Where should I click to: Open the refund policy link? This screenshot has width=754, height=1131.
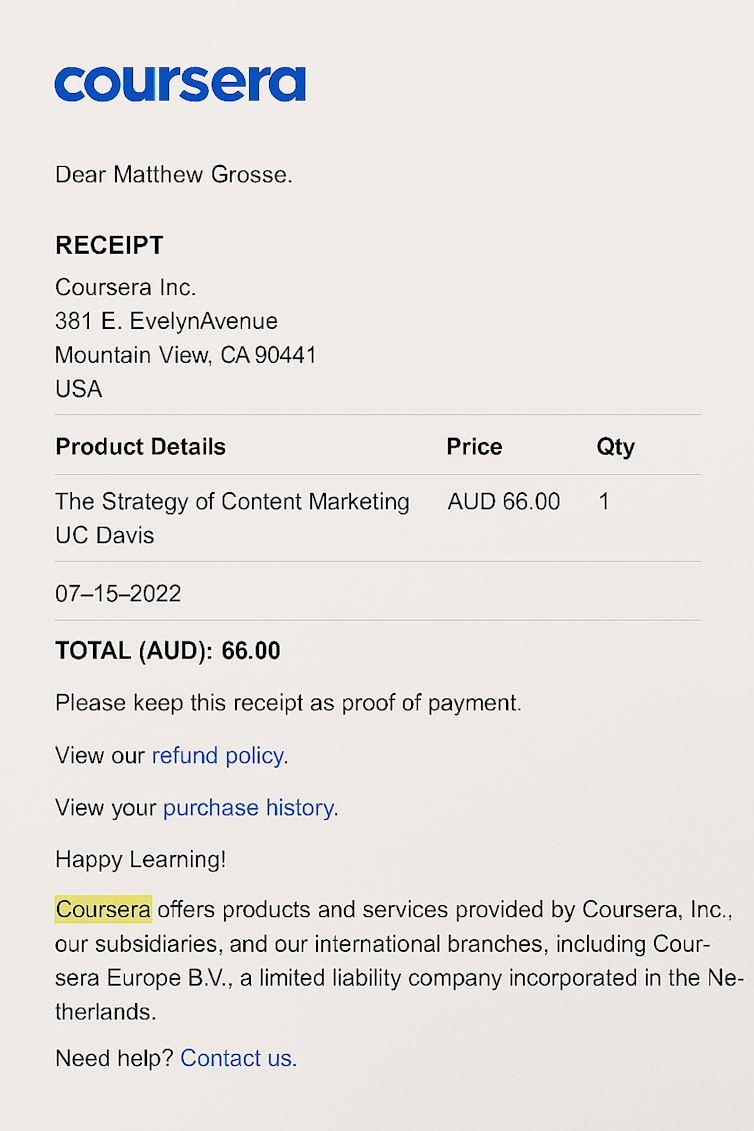218,756
